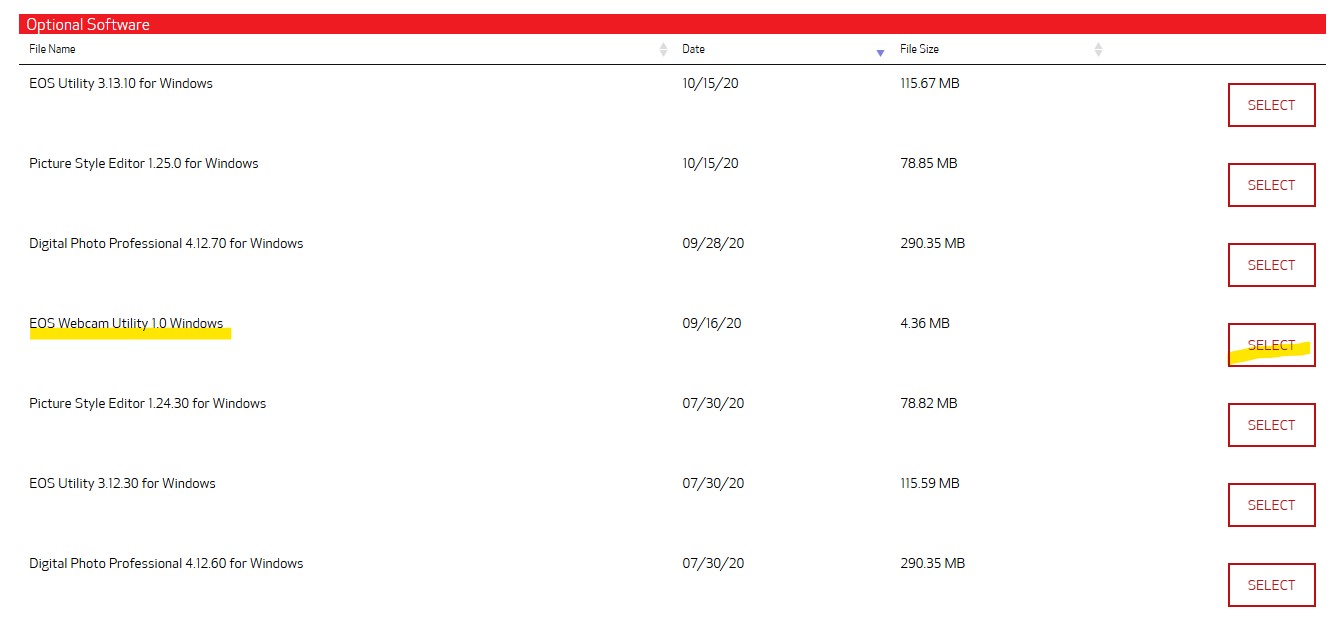The image size is (1339, 617).
Task: Click the EOS Webcam Utility 1.0 Windows name
Action: point(126,323)
